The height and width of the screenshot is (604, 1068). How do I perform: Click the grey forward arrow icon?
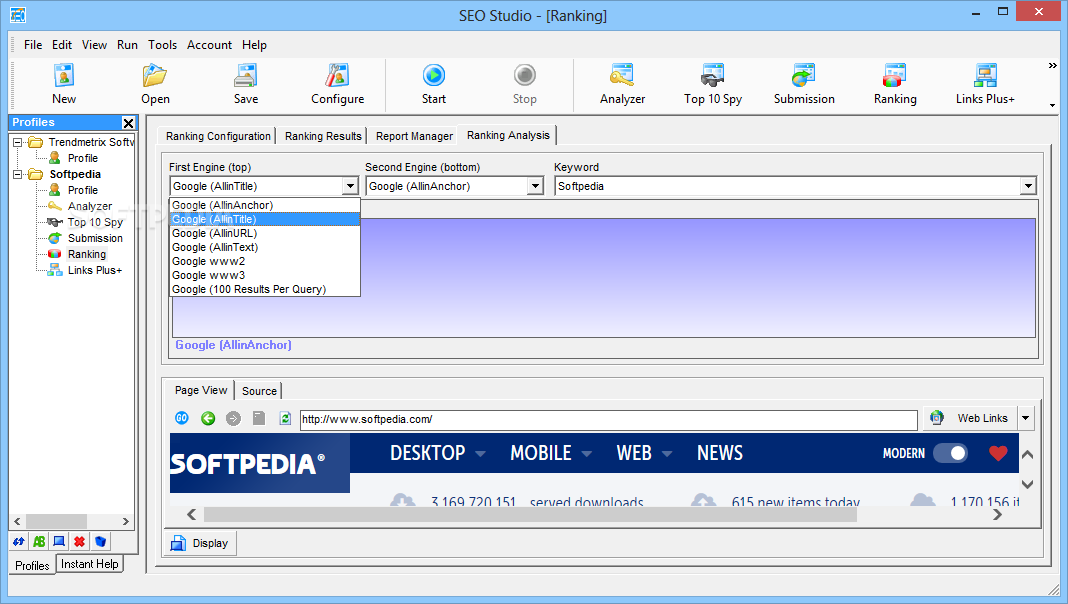click(233, 418)
